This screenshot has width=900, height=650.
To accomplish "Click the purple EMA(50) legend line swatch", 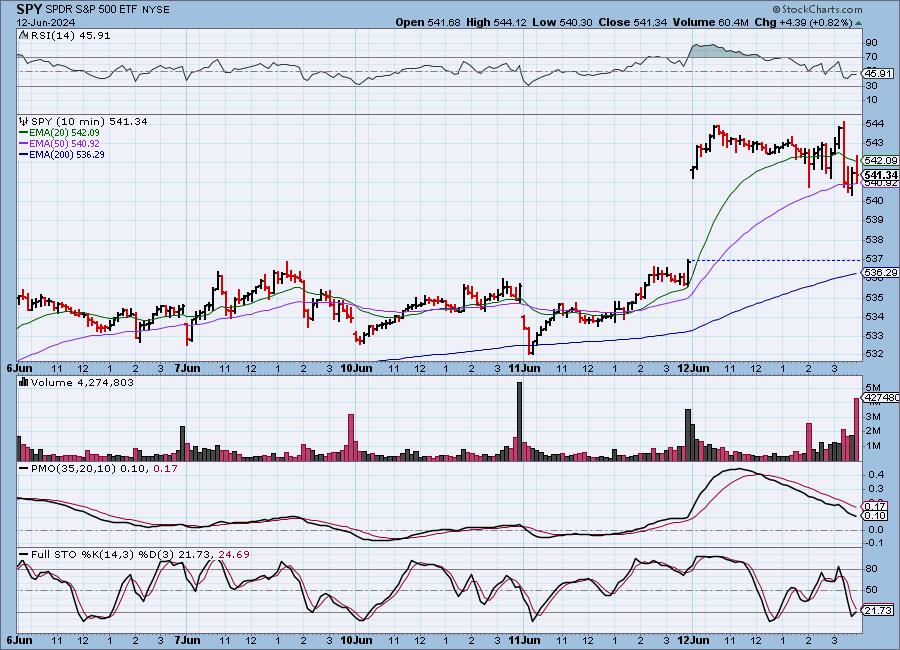I will pos(24,144).
